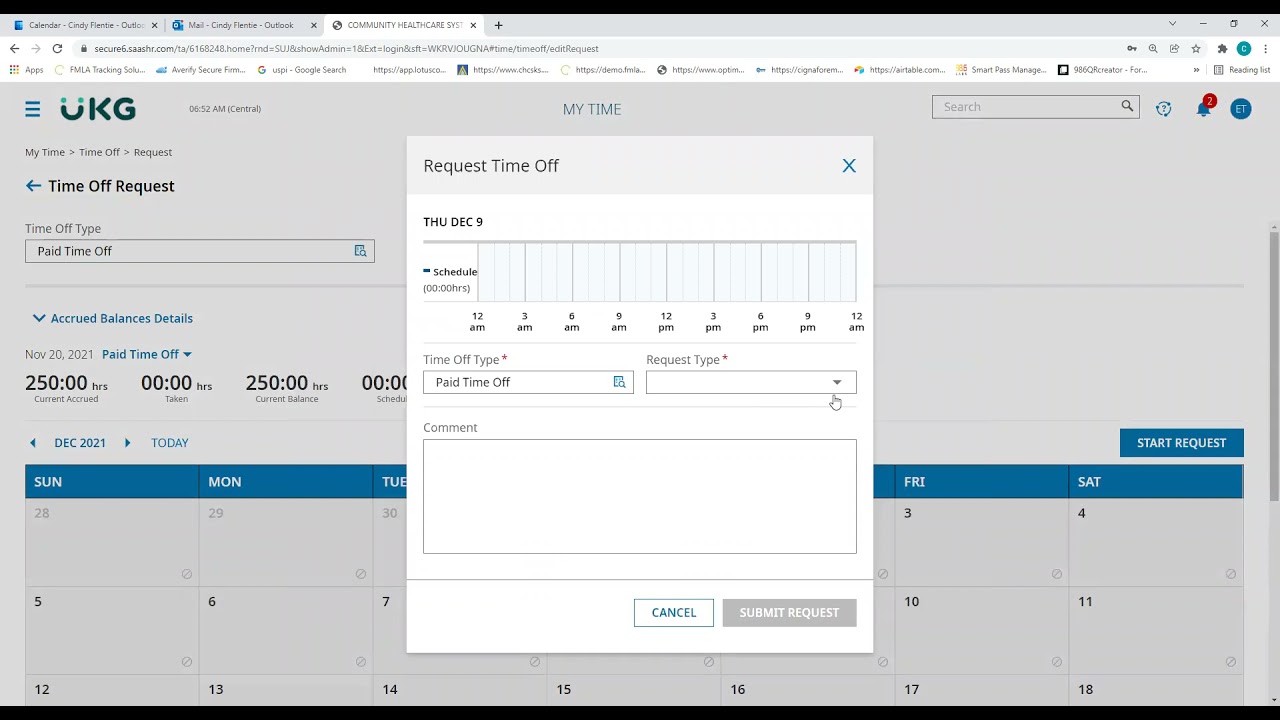1280x720 pixels.
Task: Open Chrome profile avatar
Action: tap(1243, 48)
